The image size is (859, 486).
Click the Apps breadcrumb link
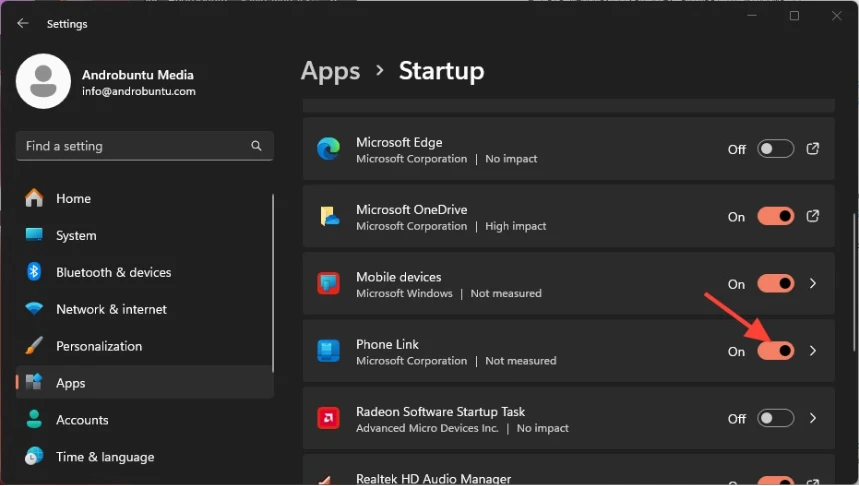[330, 71]
